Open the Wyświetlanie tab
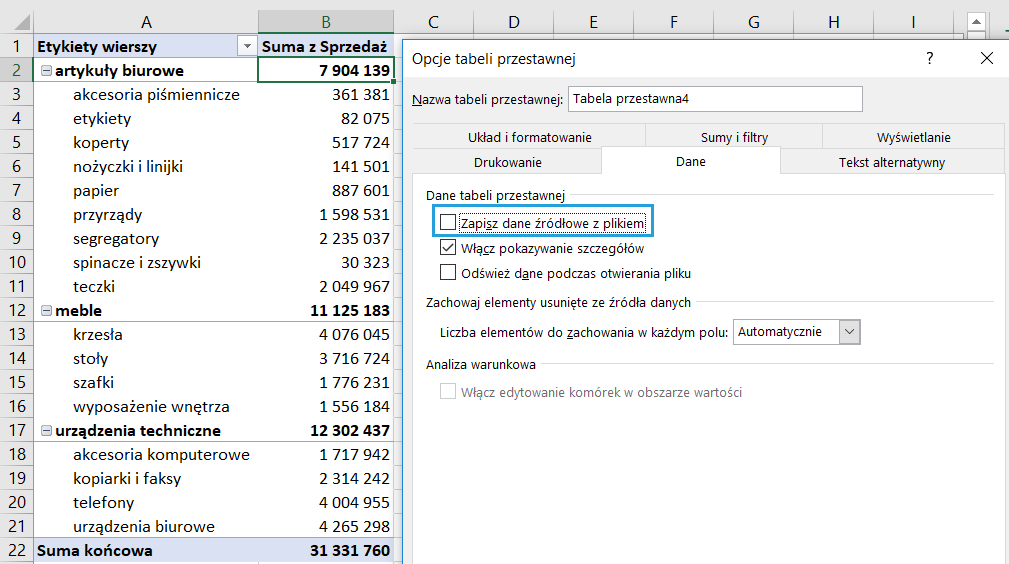 [x=913, y=137]
